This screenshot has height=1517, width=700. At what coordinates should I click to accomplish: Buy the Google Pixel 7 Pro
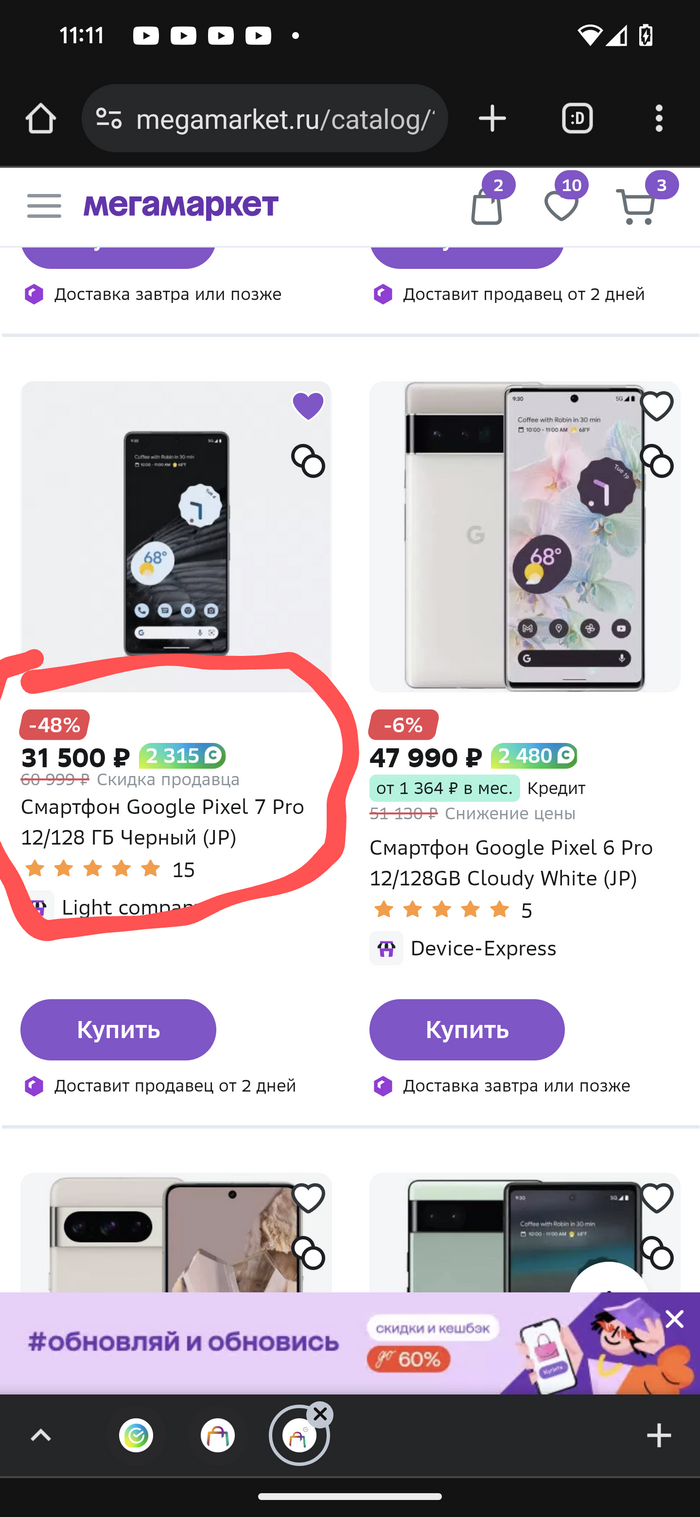tap(118, 1030)
